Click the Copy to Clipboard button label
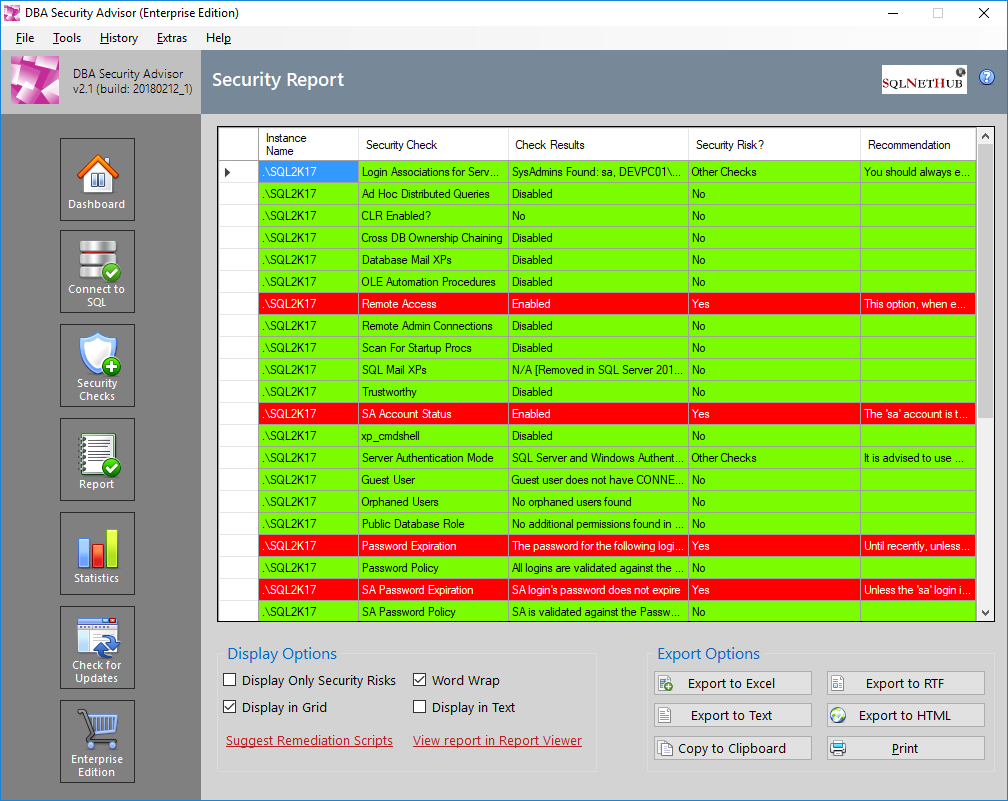1008x801 pixels. pos(732,748)
